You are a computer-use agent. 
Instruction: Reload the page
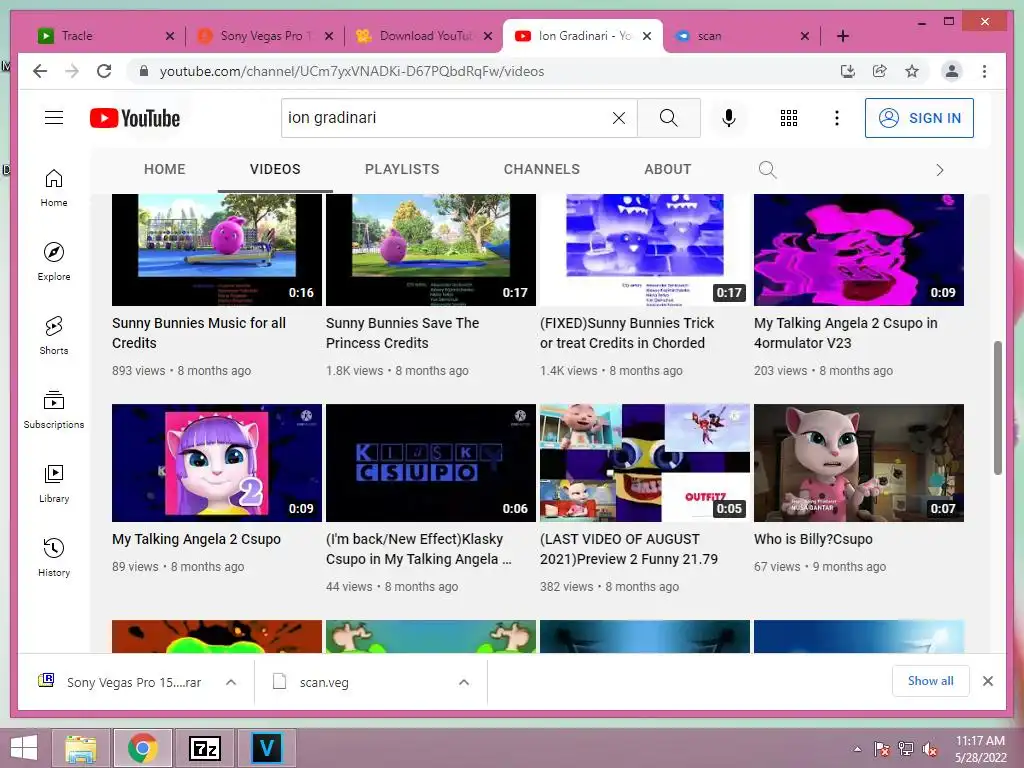(104, 71)
